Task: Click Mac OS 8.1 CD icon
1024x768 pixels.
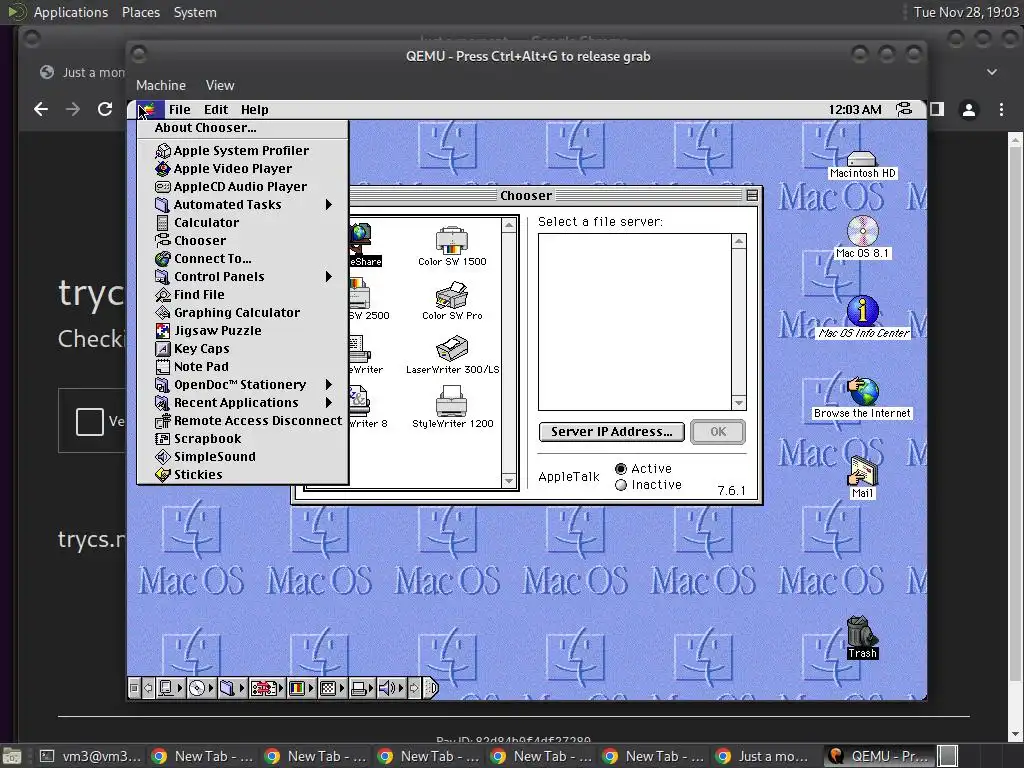Action: (x=862, y=237)
